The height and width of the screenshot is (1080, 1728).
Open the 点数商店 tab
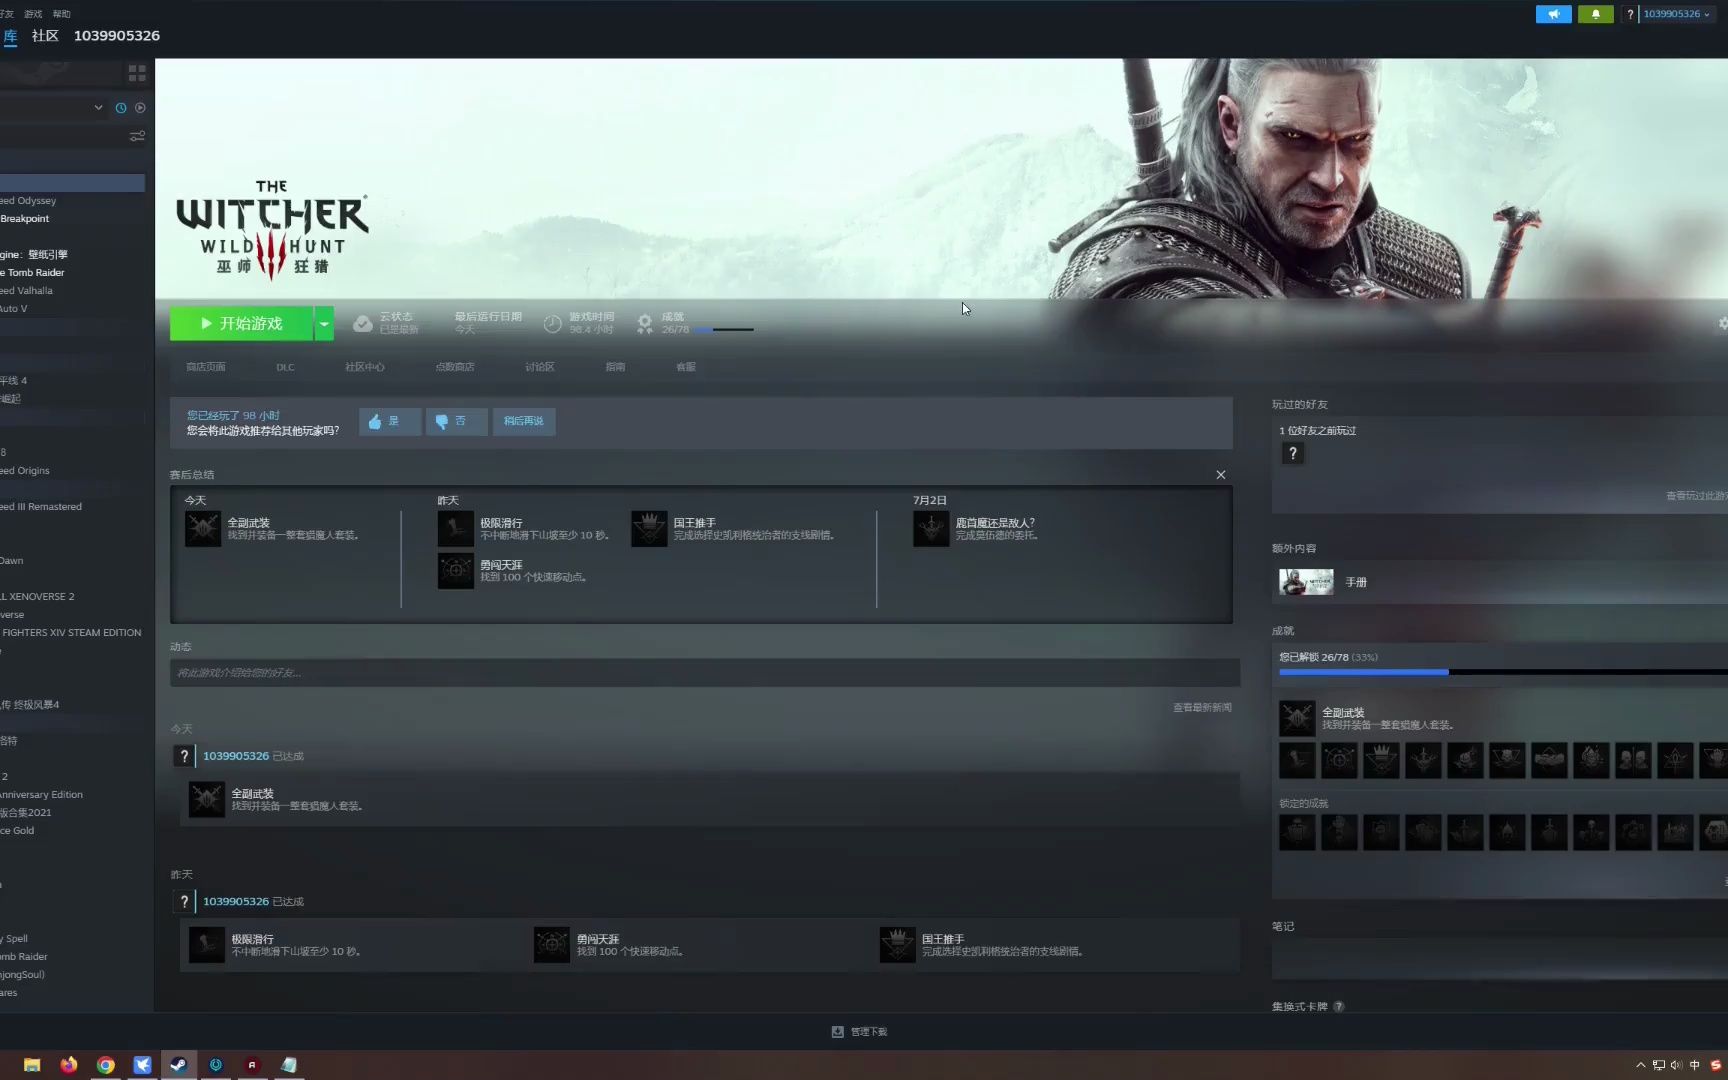[455, 367]
